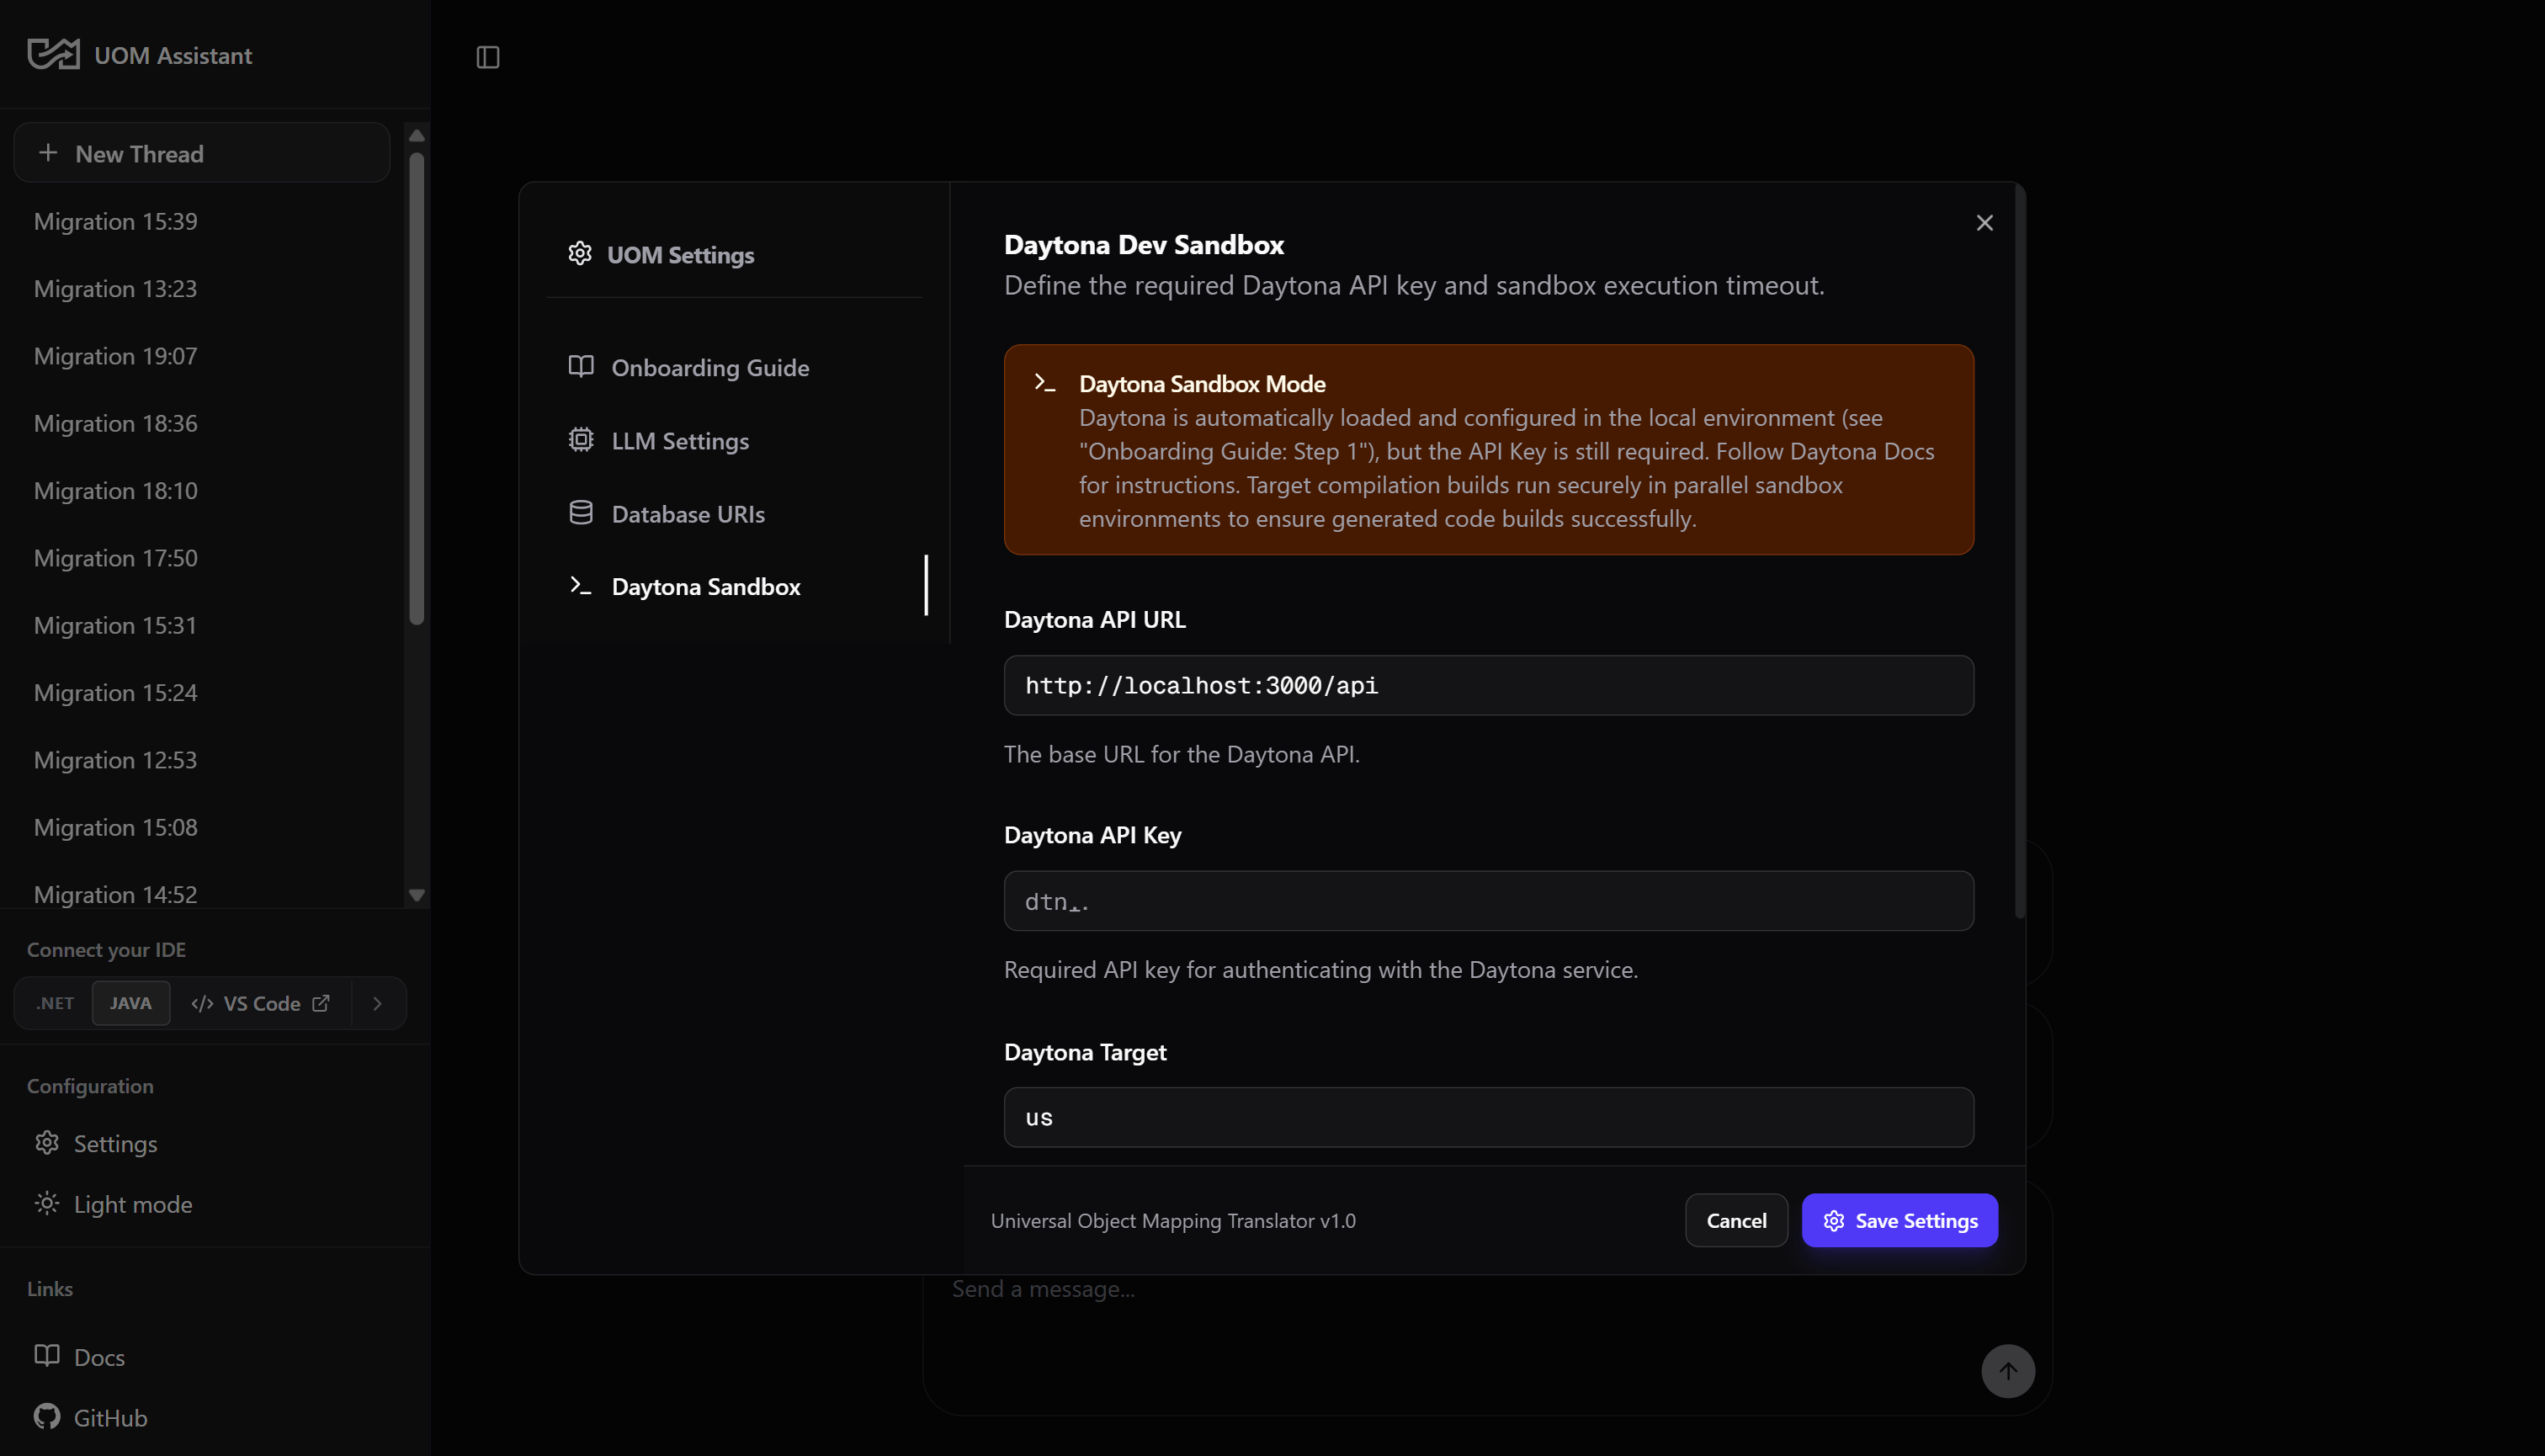Open thread Migration 19:07
Viewport: 2545px width, 1456px height.
pos(202,356)
